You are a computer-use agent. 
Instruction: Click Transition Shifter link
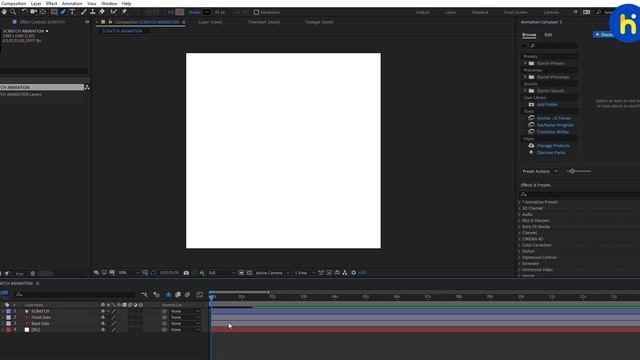point(553,132)
